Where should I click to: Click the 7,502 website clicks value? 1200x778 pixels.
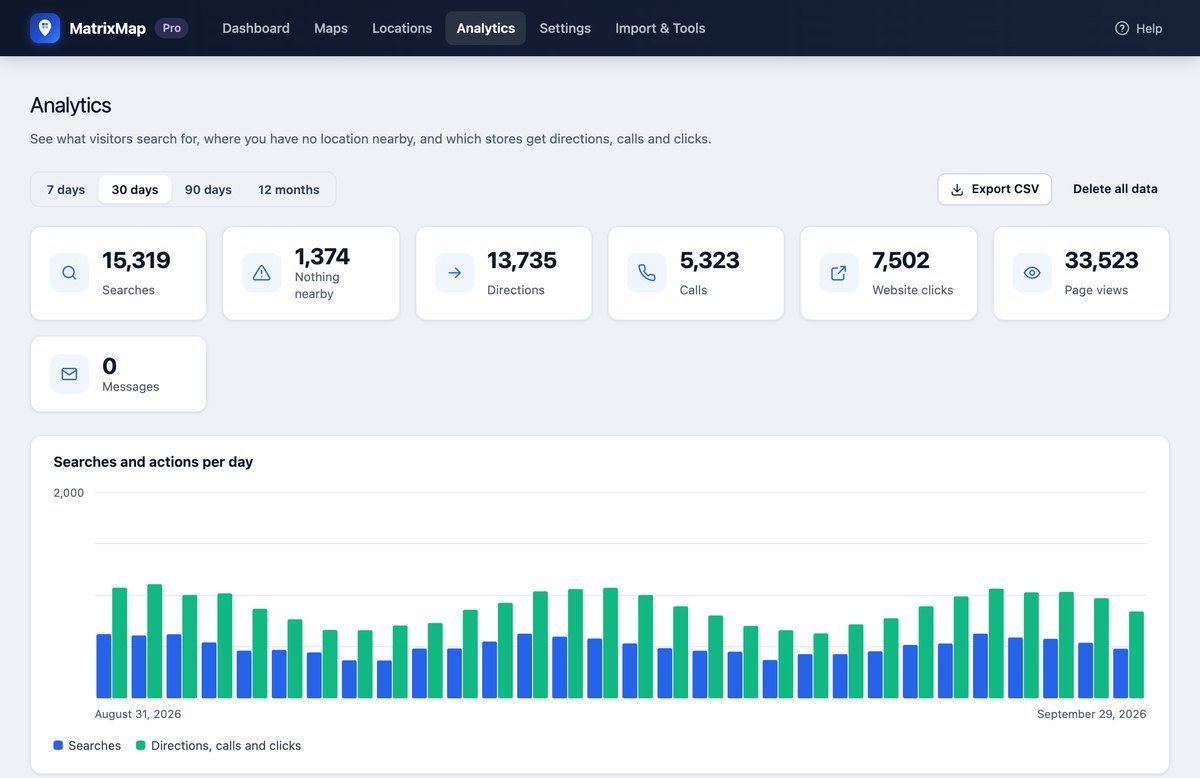901,260
